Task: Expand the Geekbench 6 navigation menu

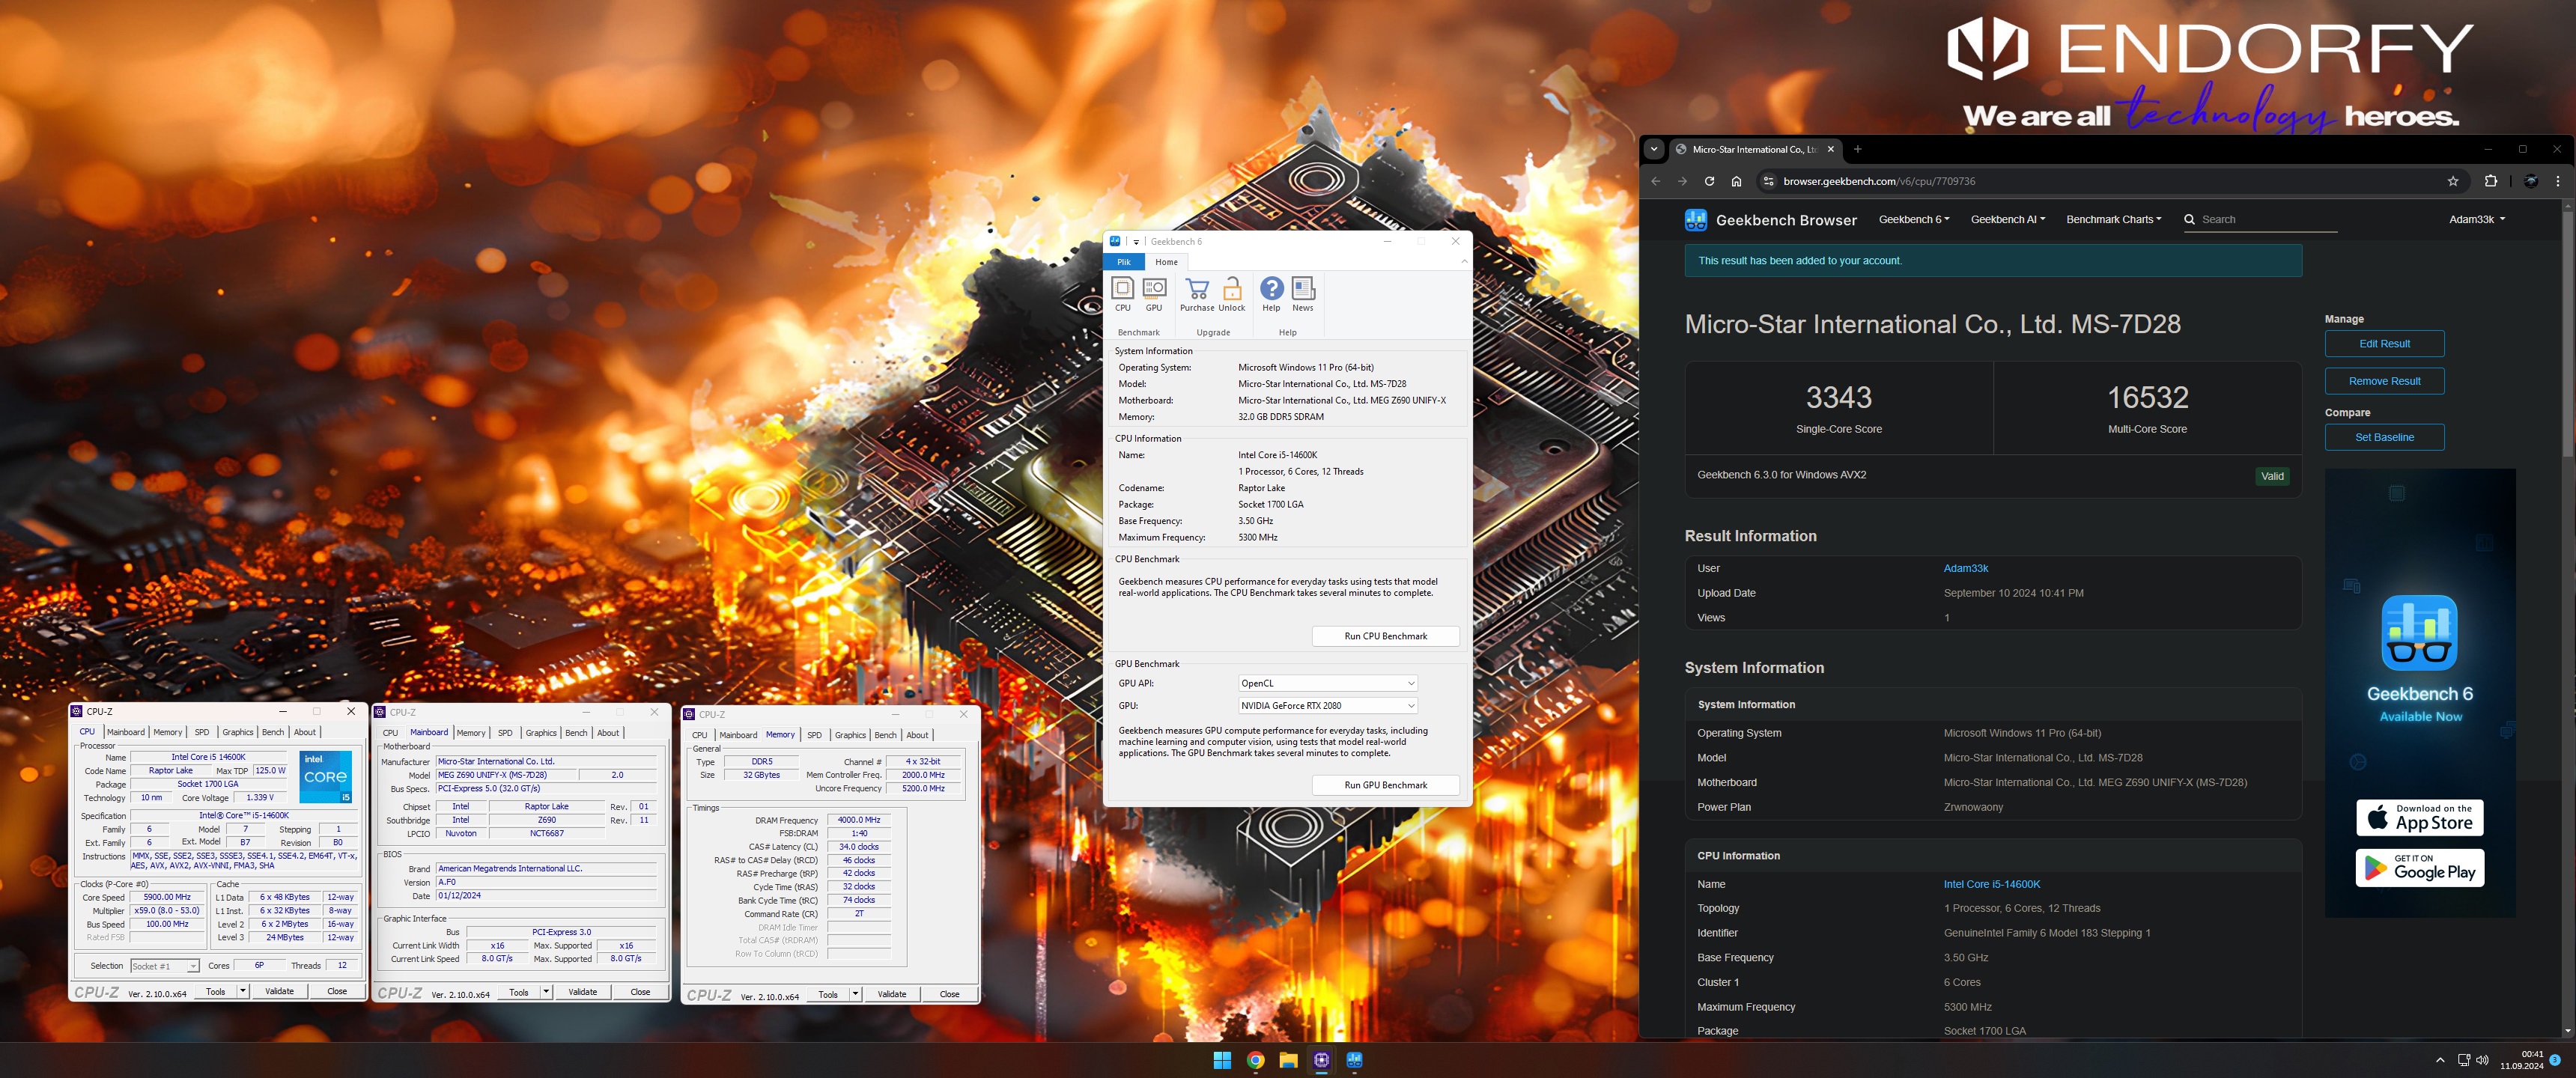Action: (x=1913, y=219)
